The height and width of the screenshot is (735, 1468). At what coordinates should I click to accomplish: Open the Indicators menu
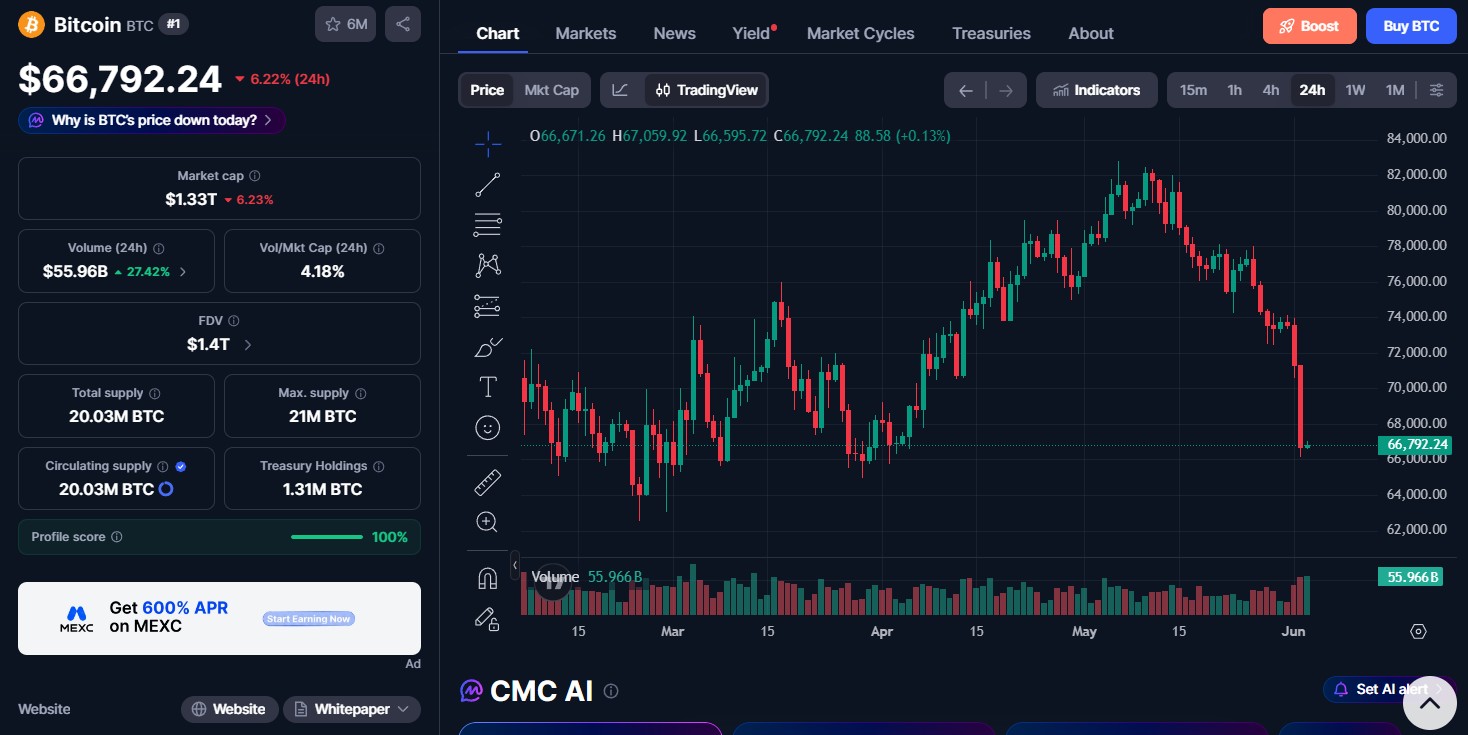click(1097, 90)
